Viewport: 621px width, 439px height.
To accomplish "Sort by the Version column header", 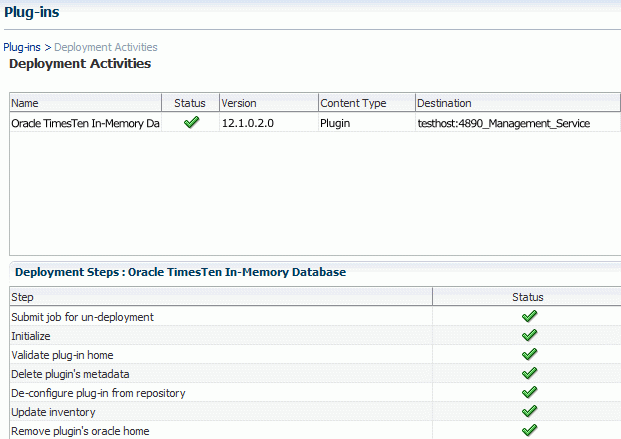I will point(269,103).
